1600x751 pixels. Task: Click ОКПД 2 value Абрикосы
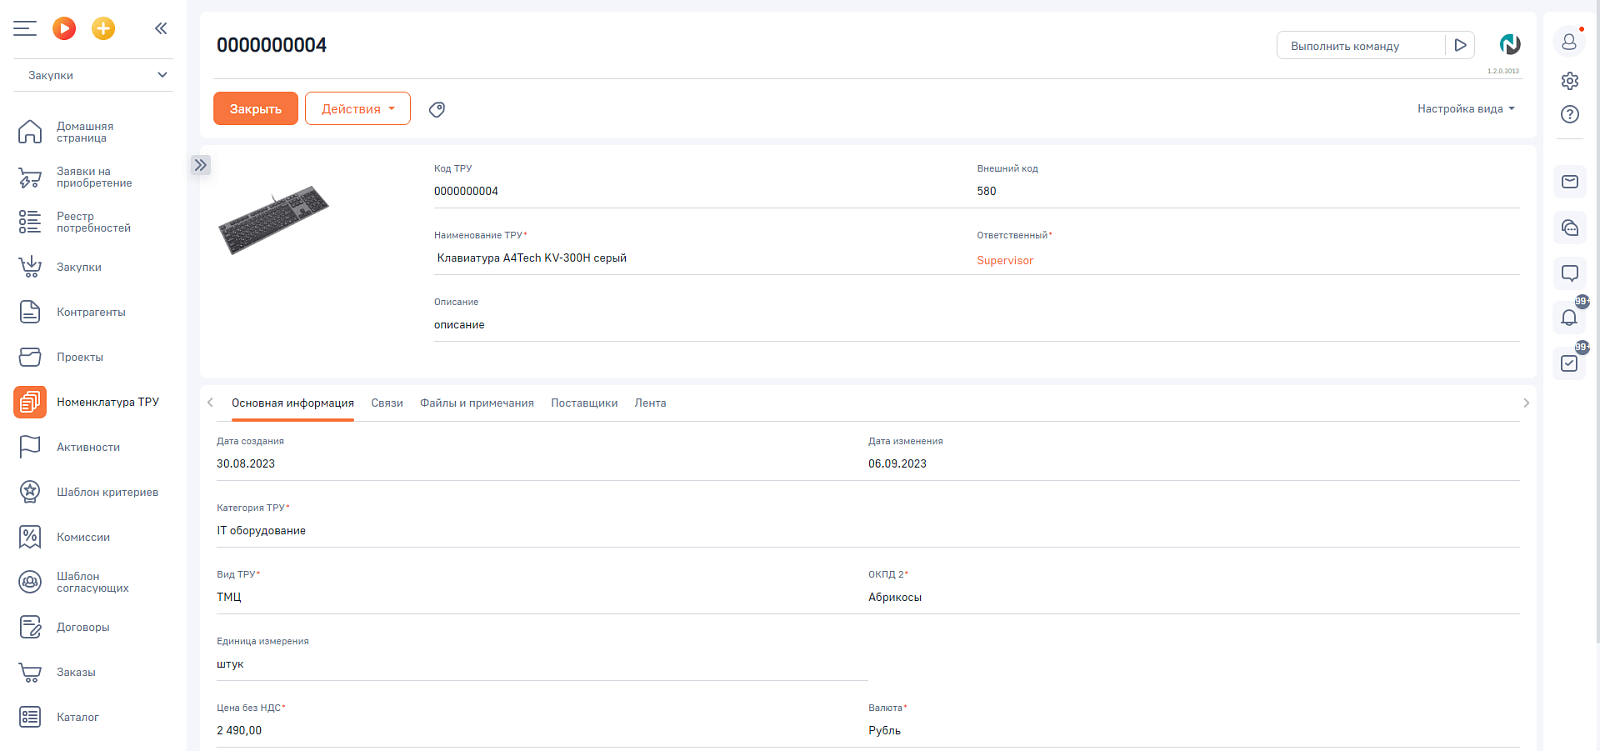[895, 597]
